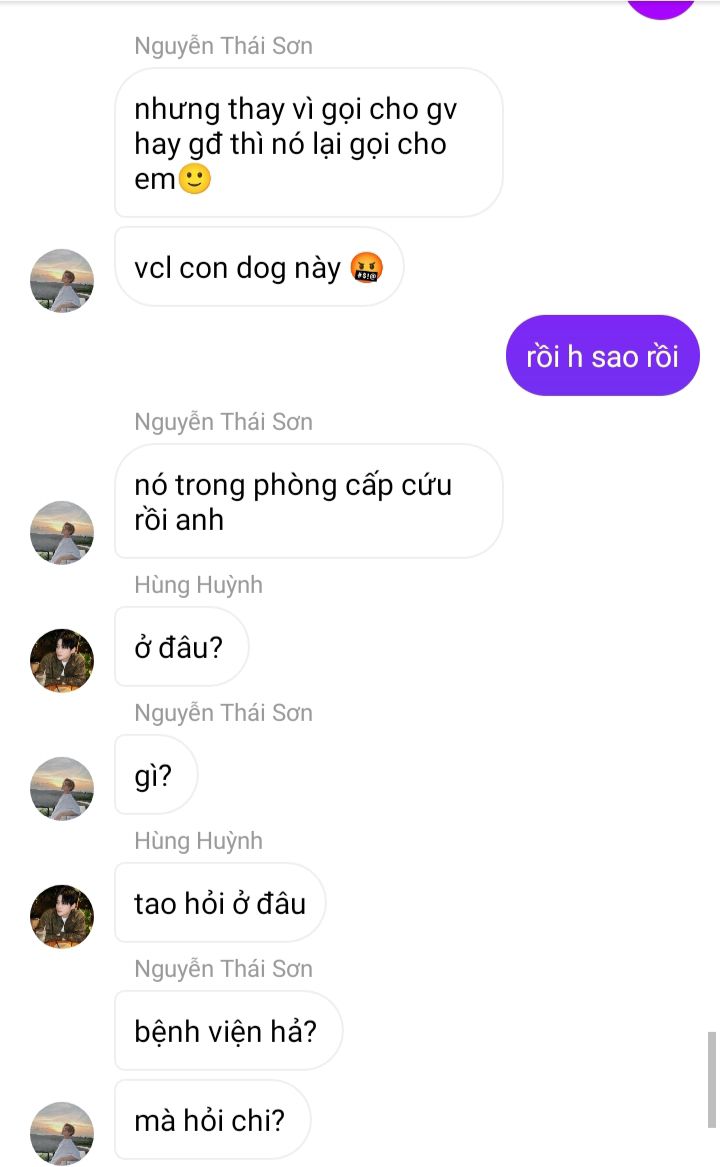The width and height of the screenshot is (720, 1167).
Task: Select the "bệnh viện hả?" message bubble
Action: pyautogui.click(x=228, y=1031)
